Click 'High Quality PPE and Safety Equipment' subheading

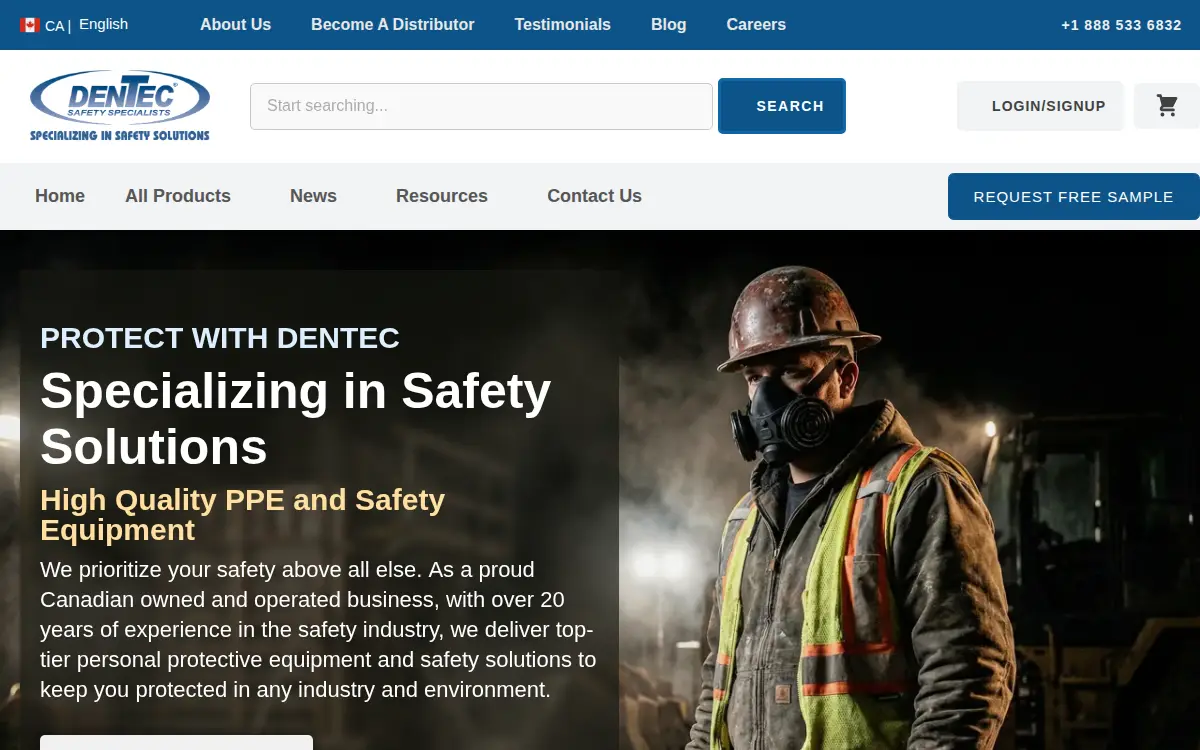[x=243, y=514]
